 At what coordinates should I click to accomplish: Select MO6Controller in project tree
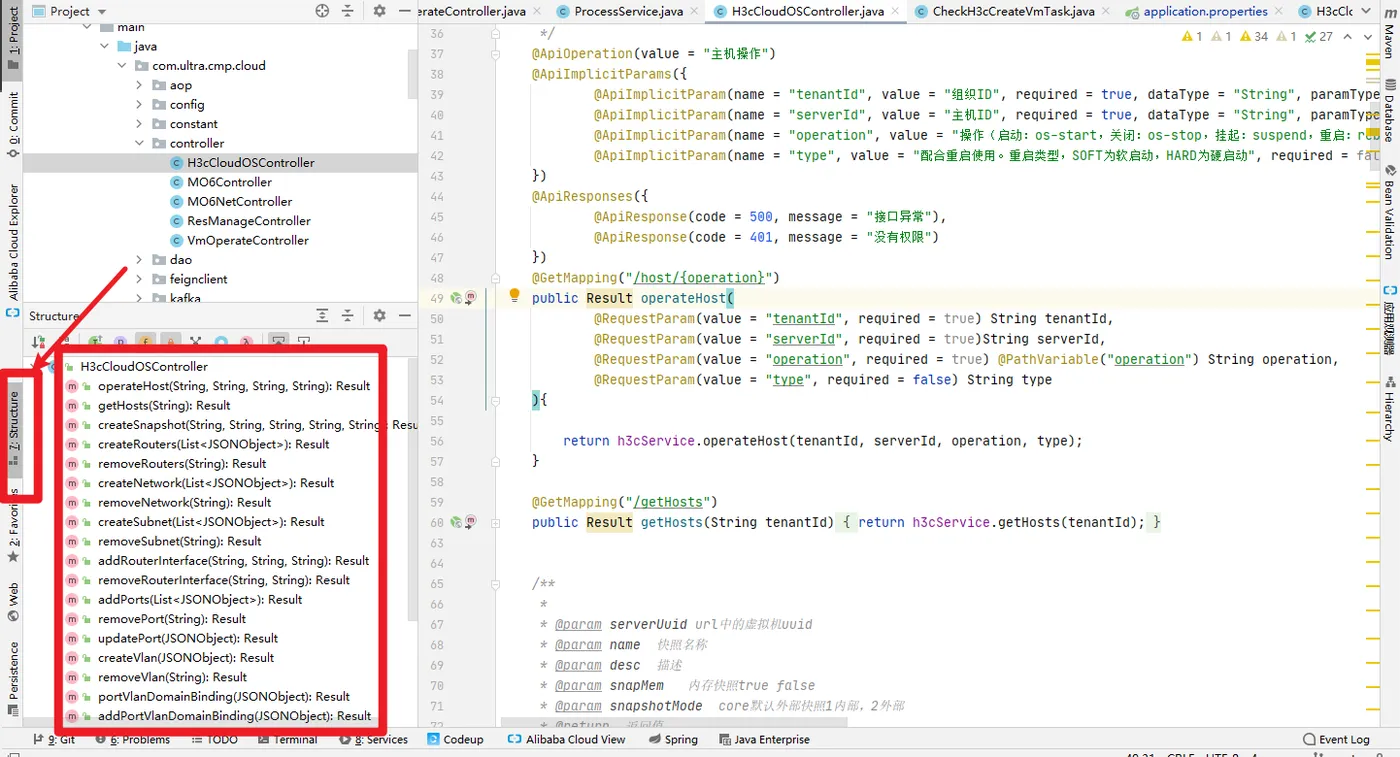tap(229, 182)
